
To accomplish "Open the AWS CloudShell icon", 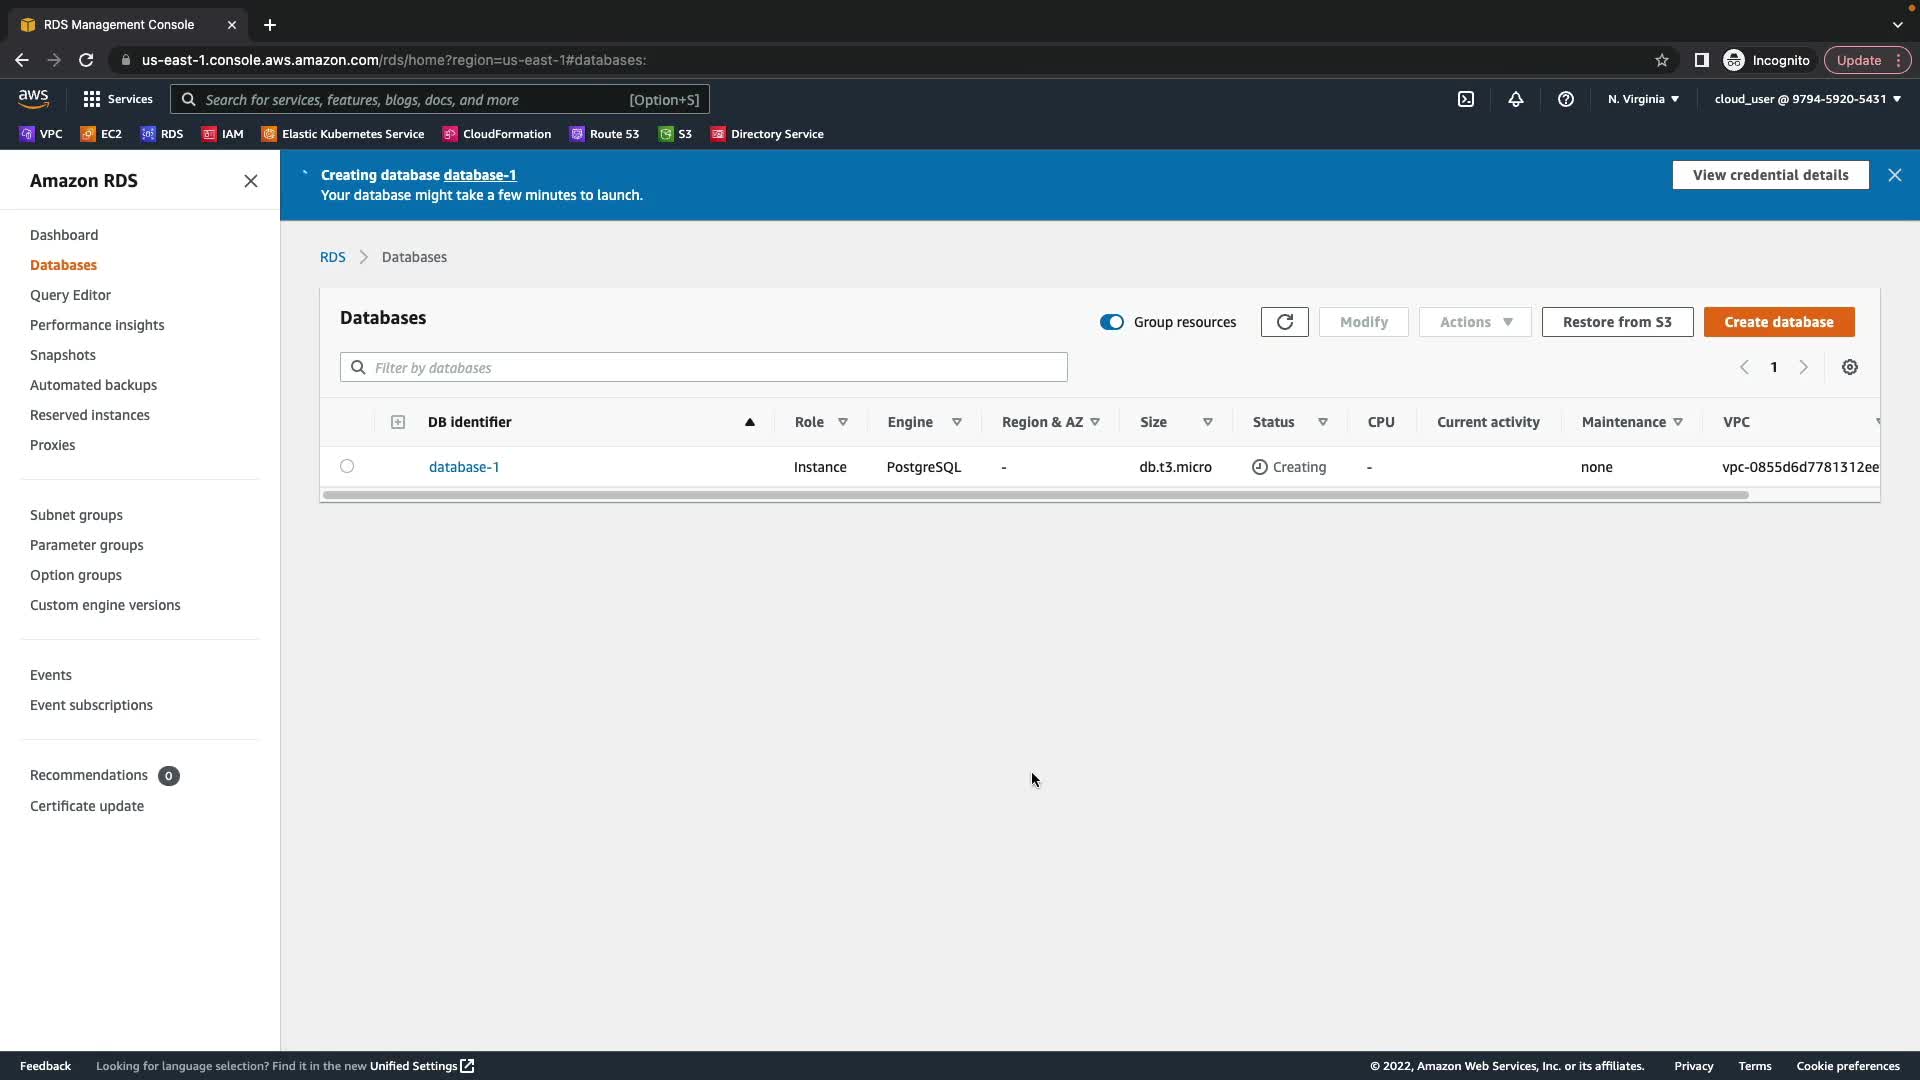I will pos(1466,99).
